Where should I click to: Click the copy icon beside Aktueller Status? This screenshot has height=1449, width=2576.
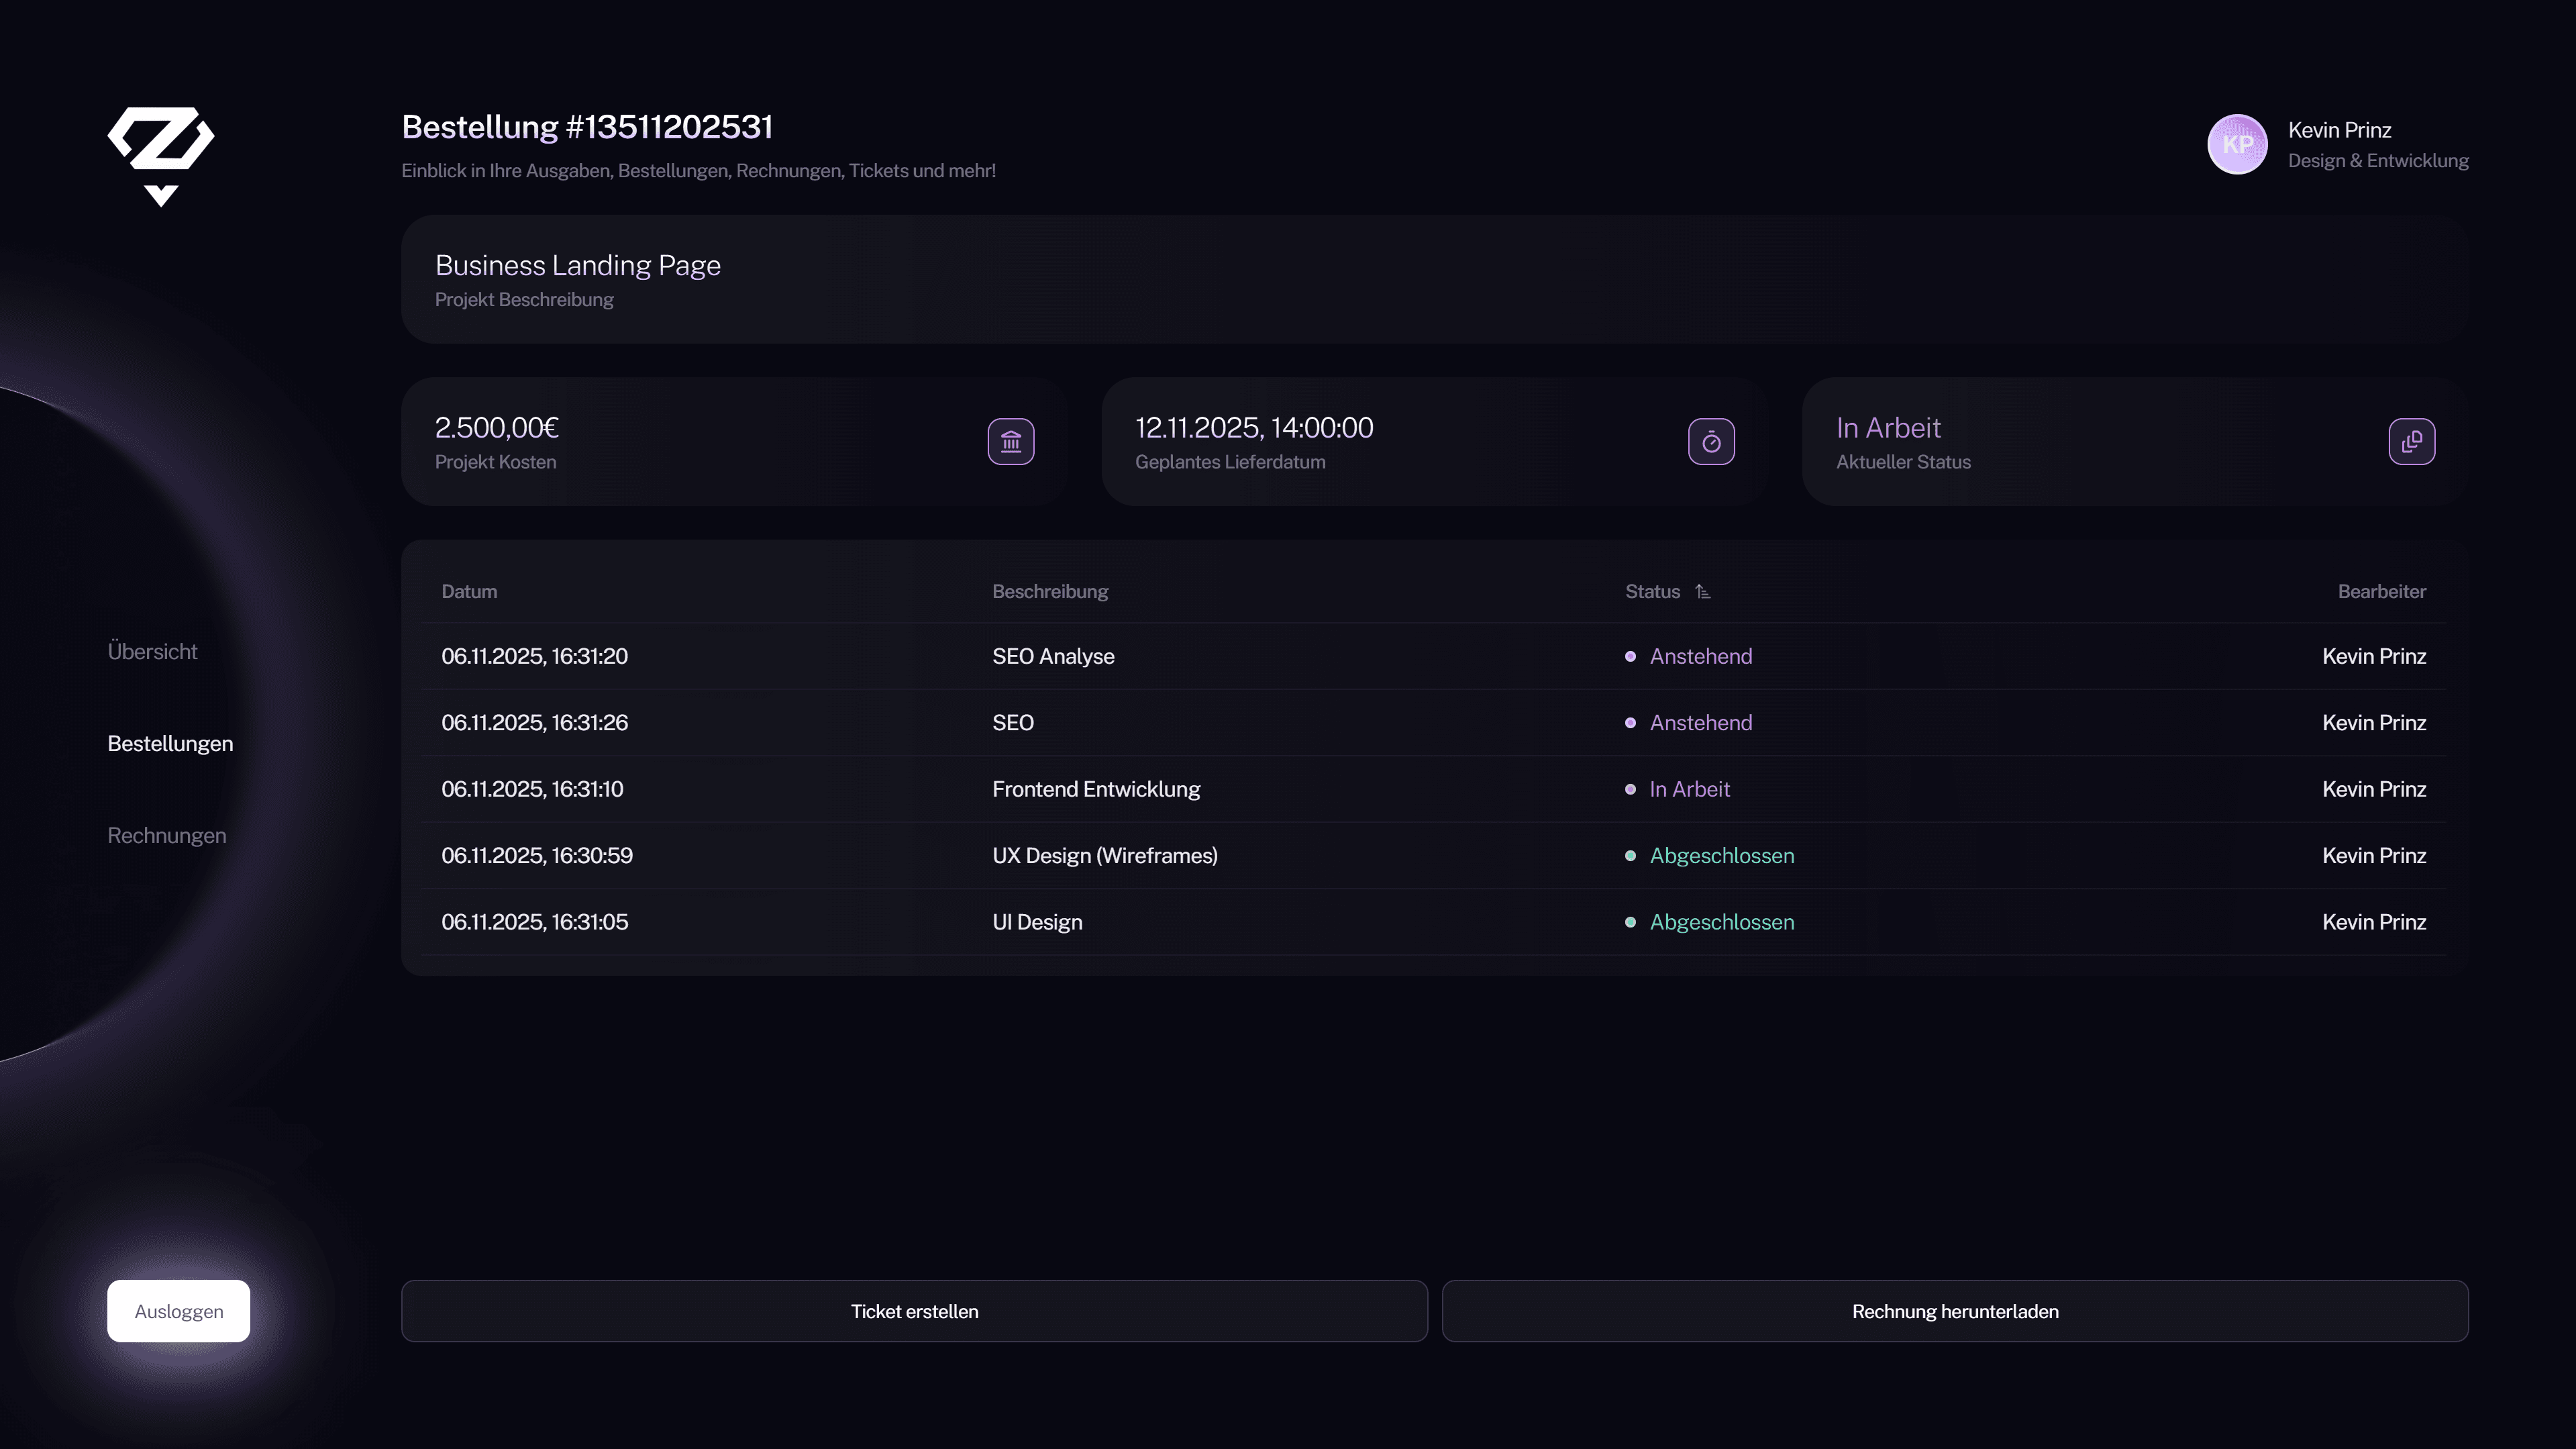[x=2411, y=441]
